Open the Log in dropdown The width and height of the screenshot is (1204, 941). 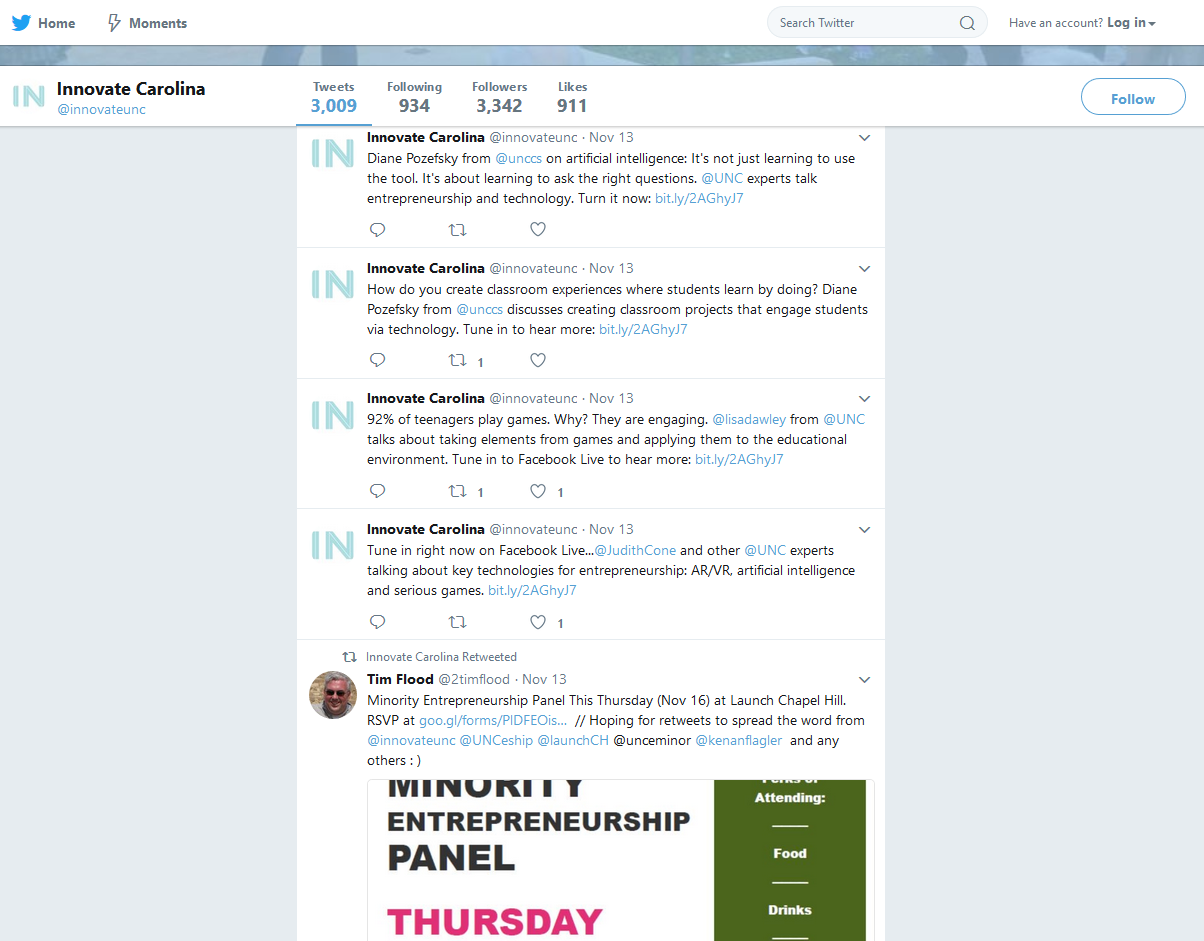click(x=1131, y=23)
